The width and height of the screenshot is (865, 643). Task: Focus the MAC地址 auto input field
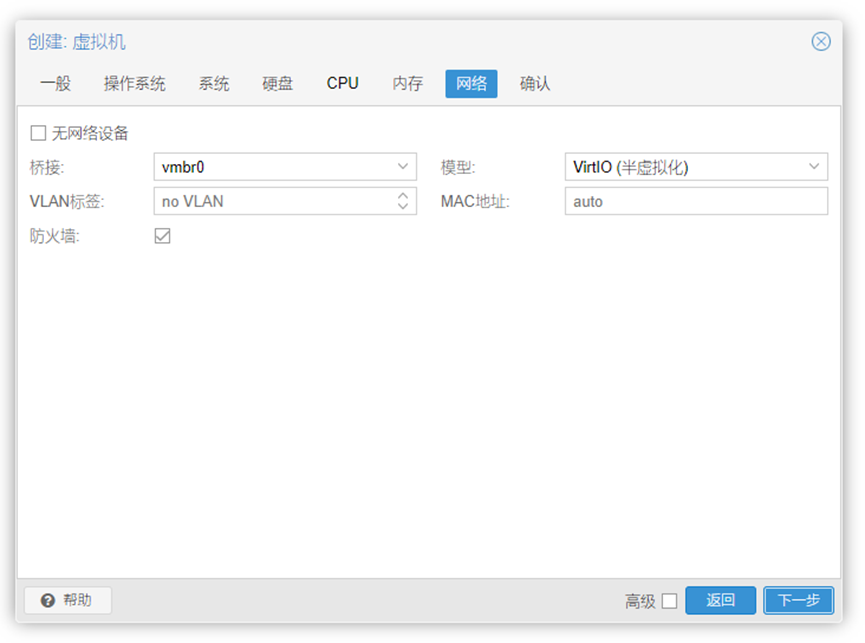(x=696, y=201)
